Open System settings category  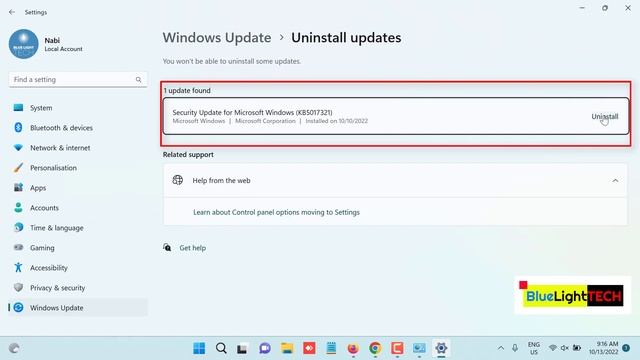(x=78, y=108)
